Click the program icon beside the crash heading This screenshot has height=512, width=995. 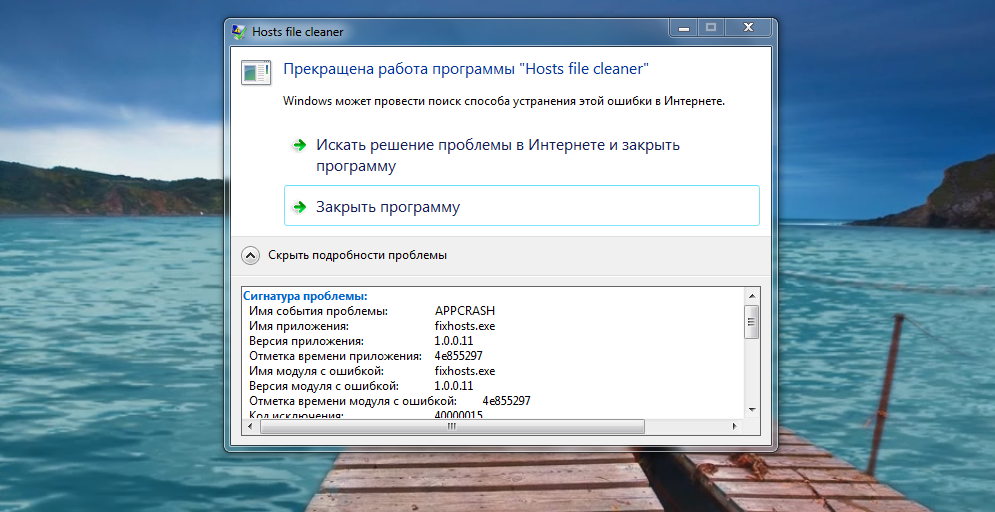pos(256,73)
